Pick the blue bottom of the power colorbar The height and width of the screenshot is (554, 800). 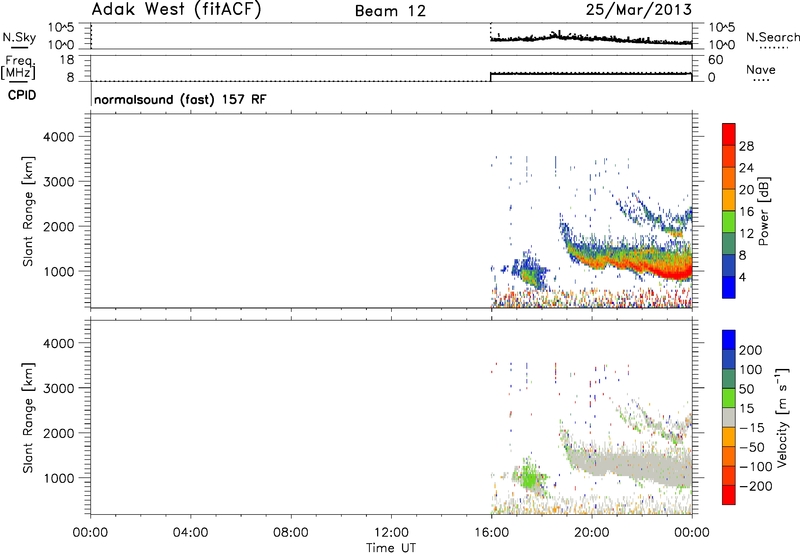click(x=729, y=287)
